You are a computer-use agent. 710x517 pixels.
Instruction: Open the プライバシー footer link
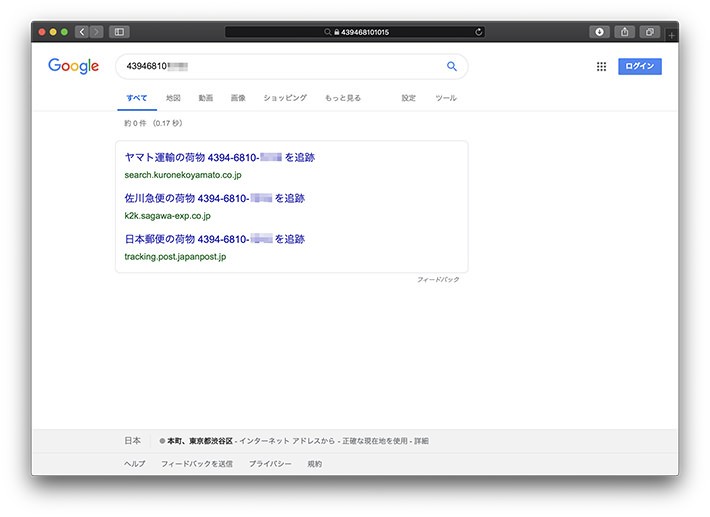coord(270,464)
